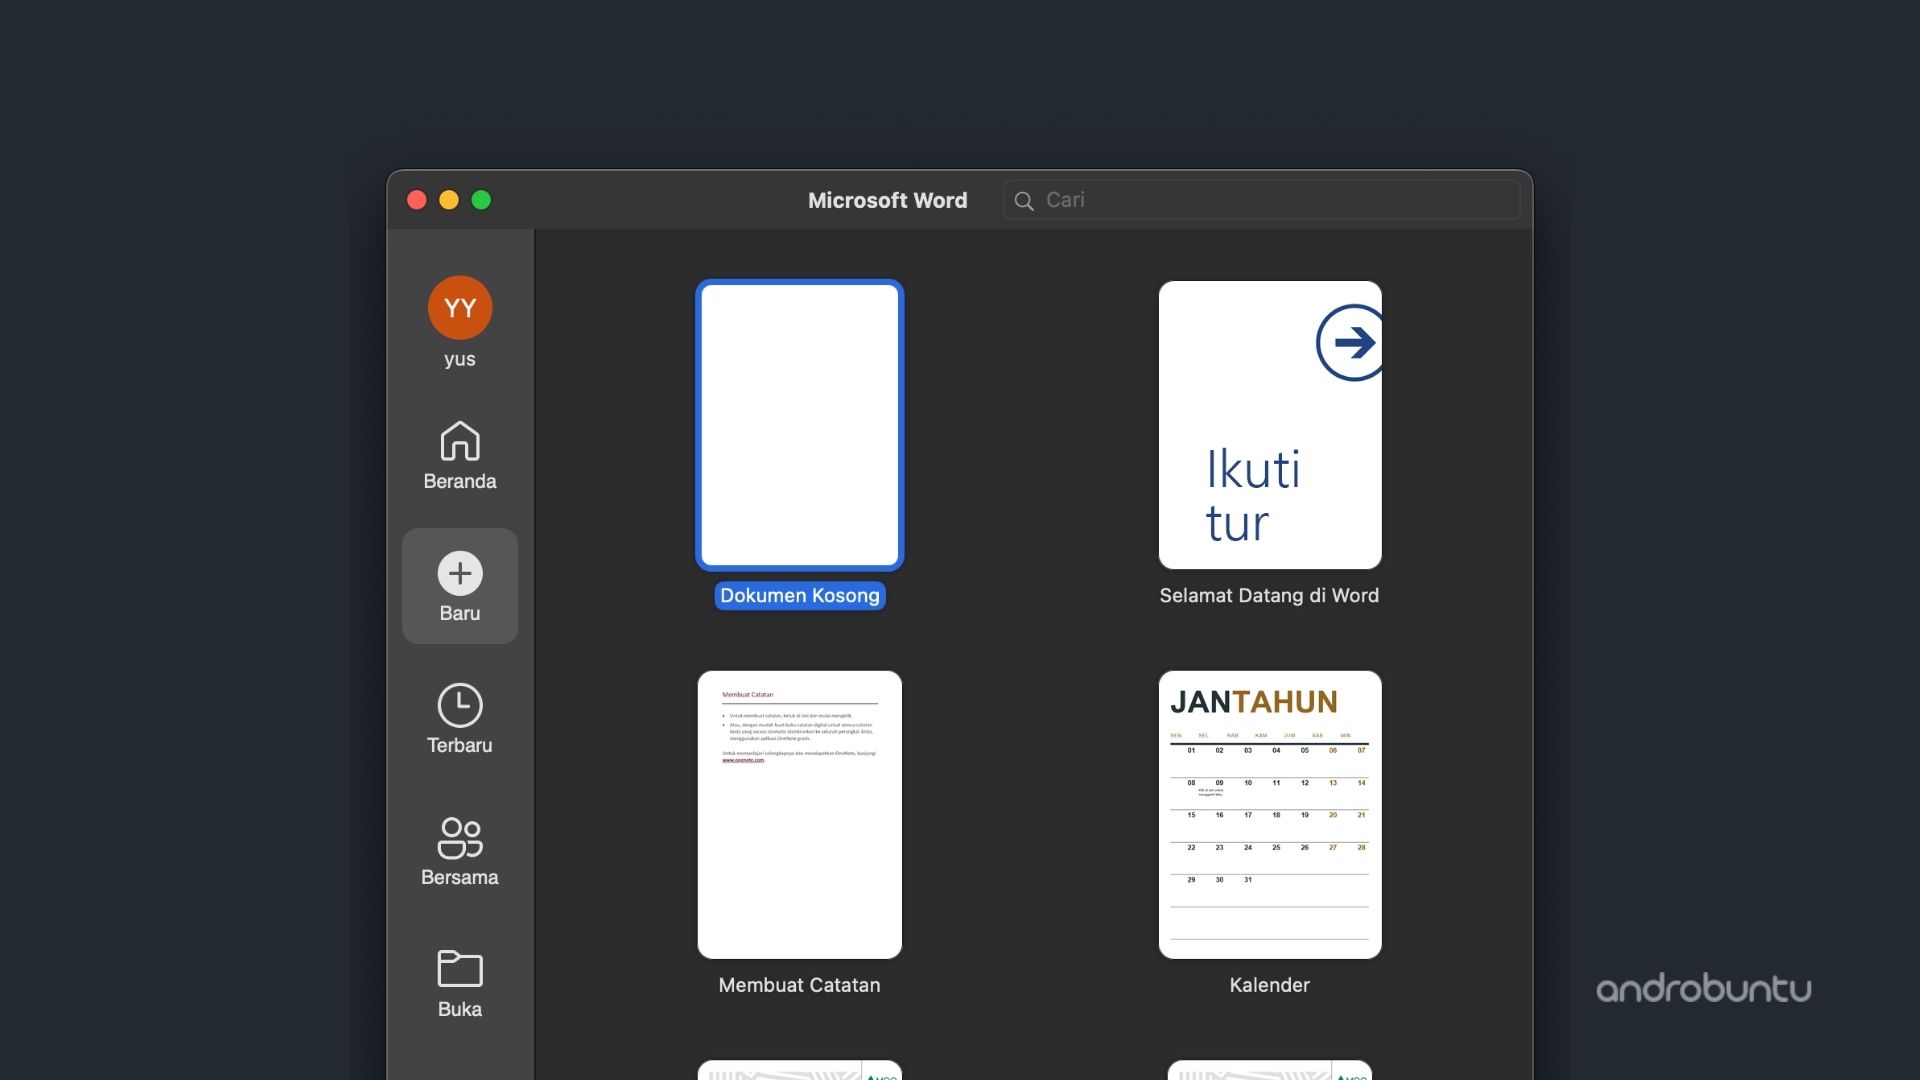Open the Terbaru section
Screen dimensions: 1920x1080
coord(459,720)
